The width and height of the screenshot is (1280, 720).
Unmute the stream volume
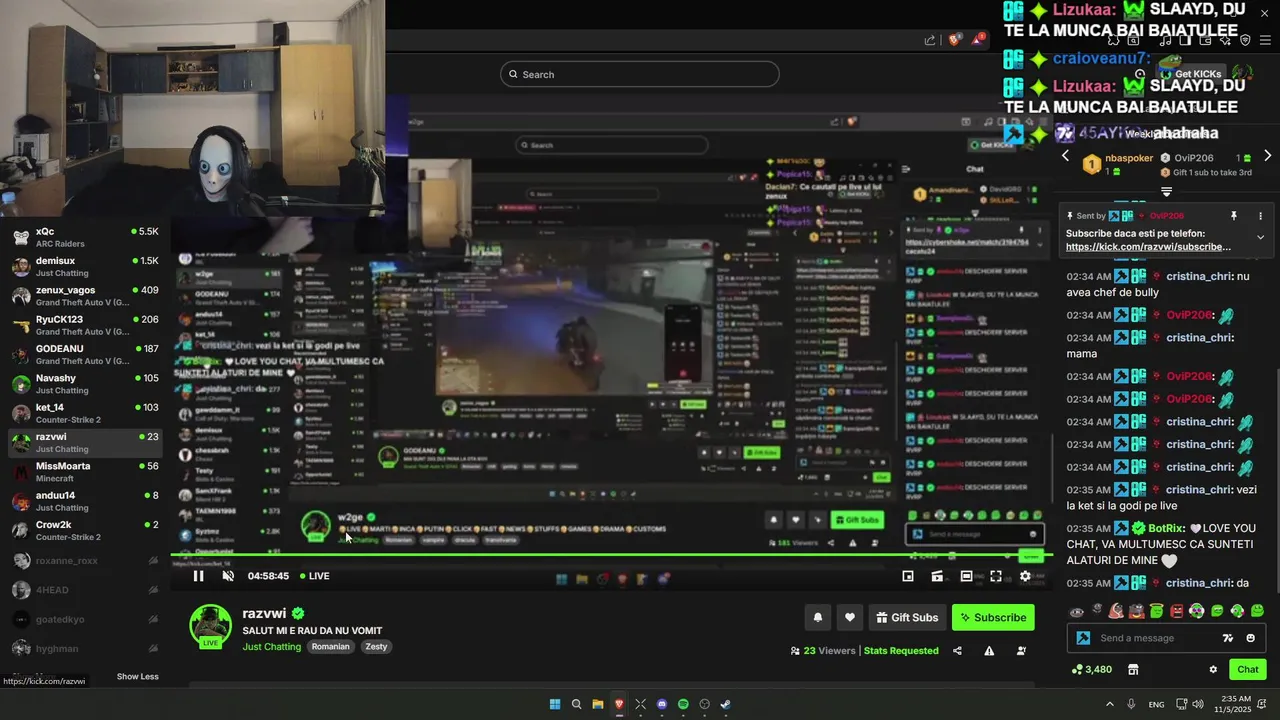(x=228, y=576)
